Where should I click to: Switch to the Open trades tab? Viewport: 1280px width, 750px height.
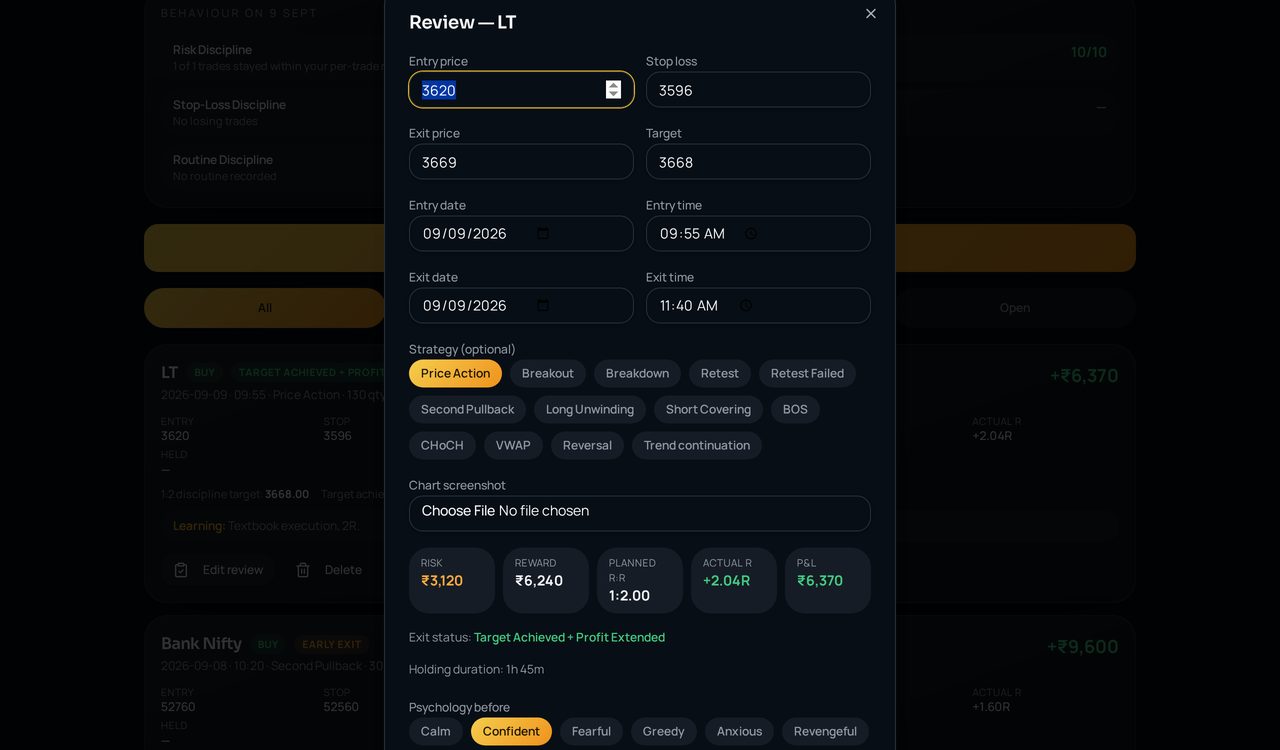pyautogui.click(x=1015, y=308)
